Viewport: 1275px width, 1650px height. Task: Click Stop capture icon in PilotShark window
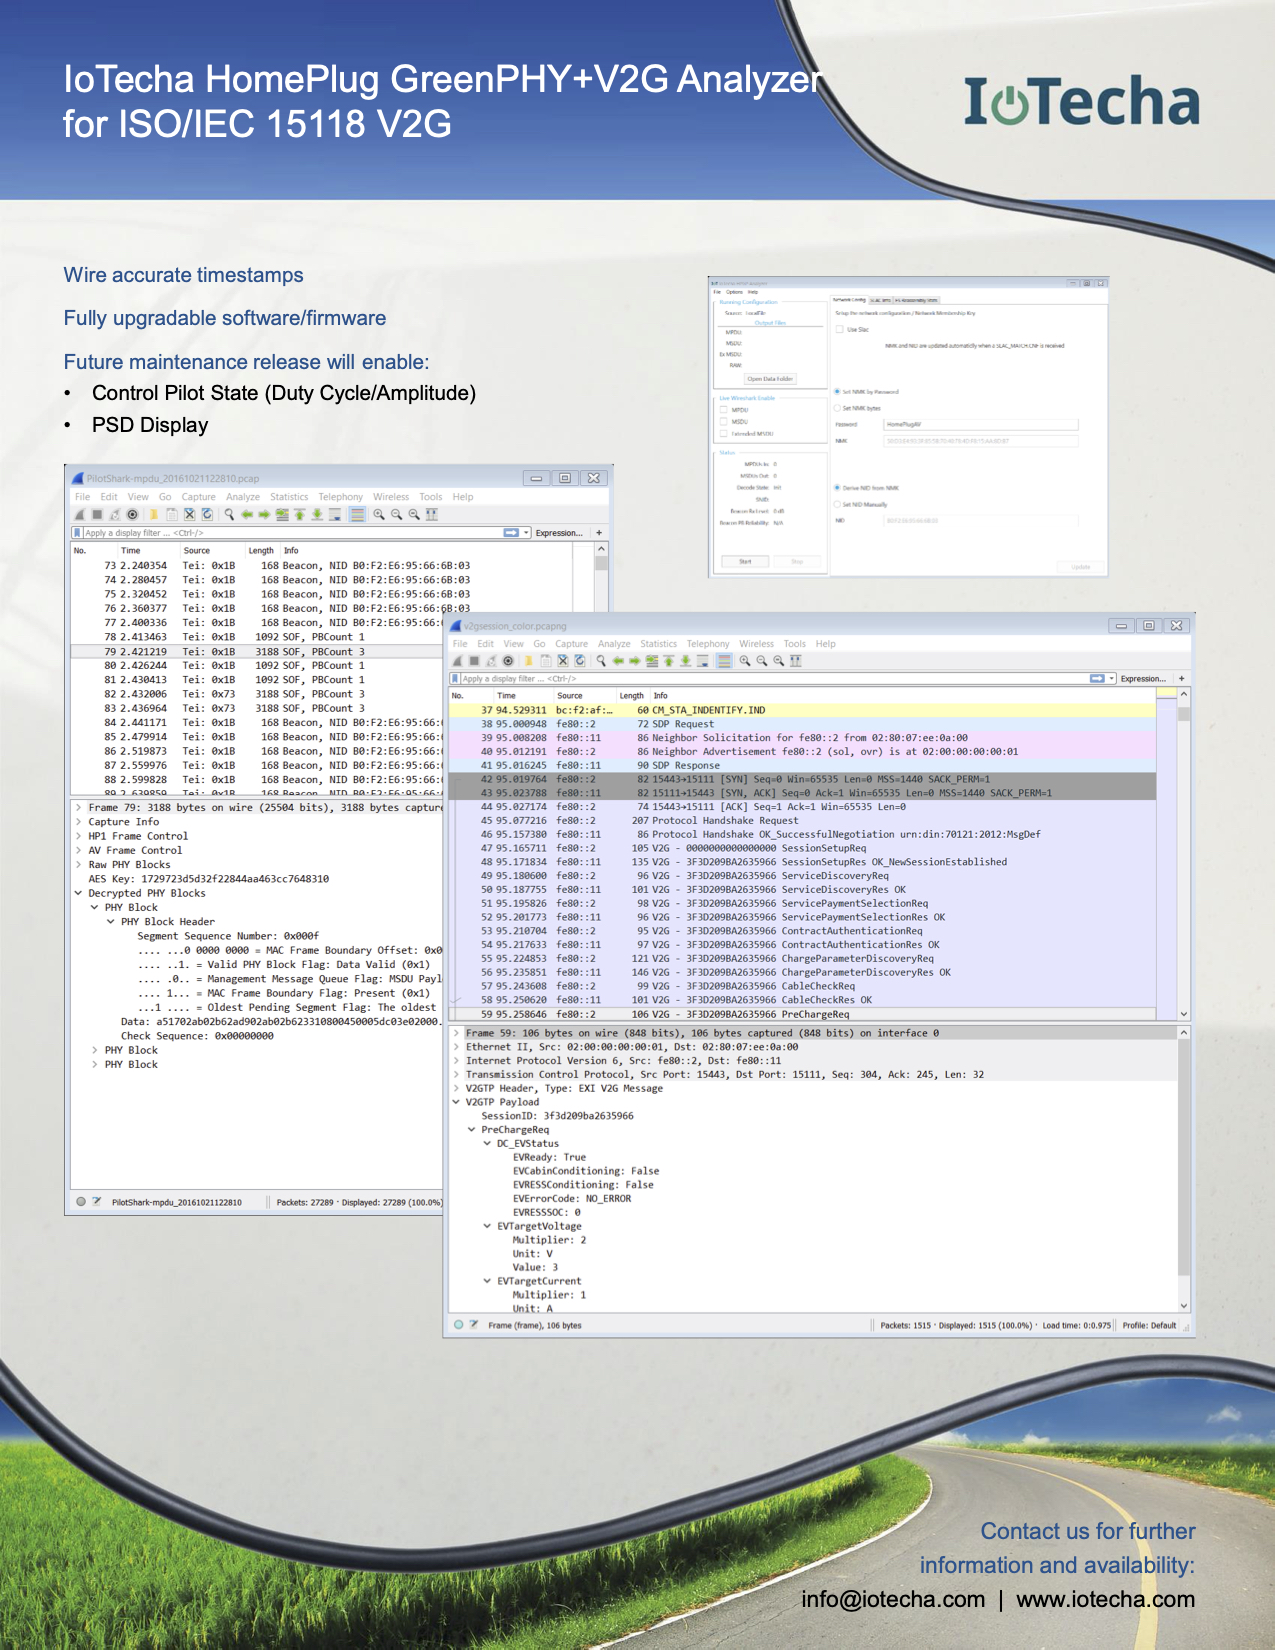pos(97,514)
